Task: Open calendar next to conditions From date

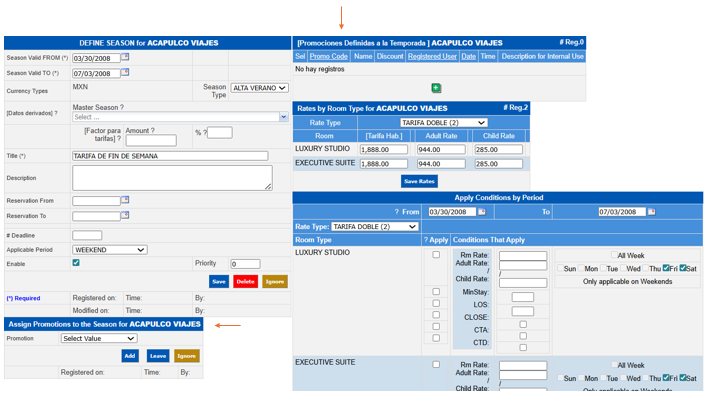Action: tap(482, 212)
